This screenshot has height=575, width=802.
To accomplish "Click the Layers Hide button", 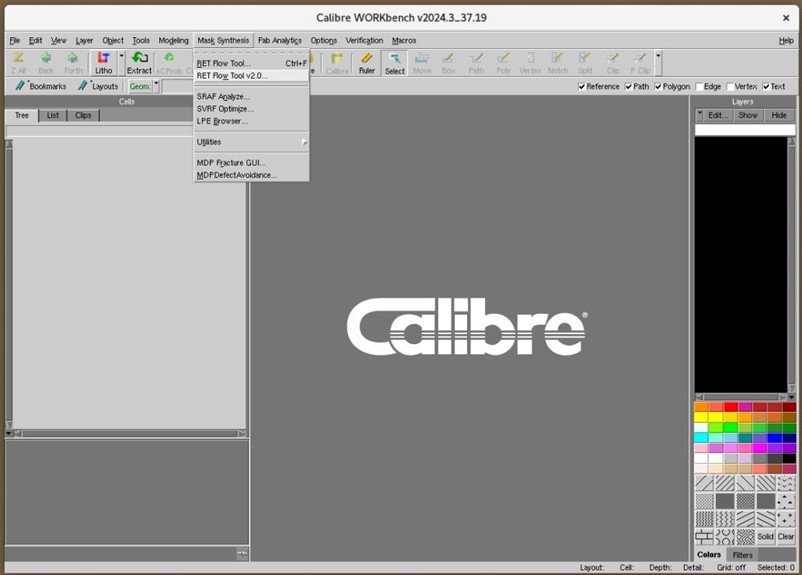I will point(779,115).
